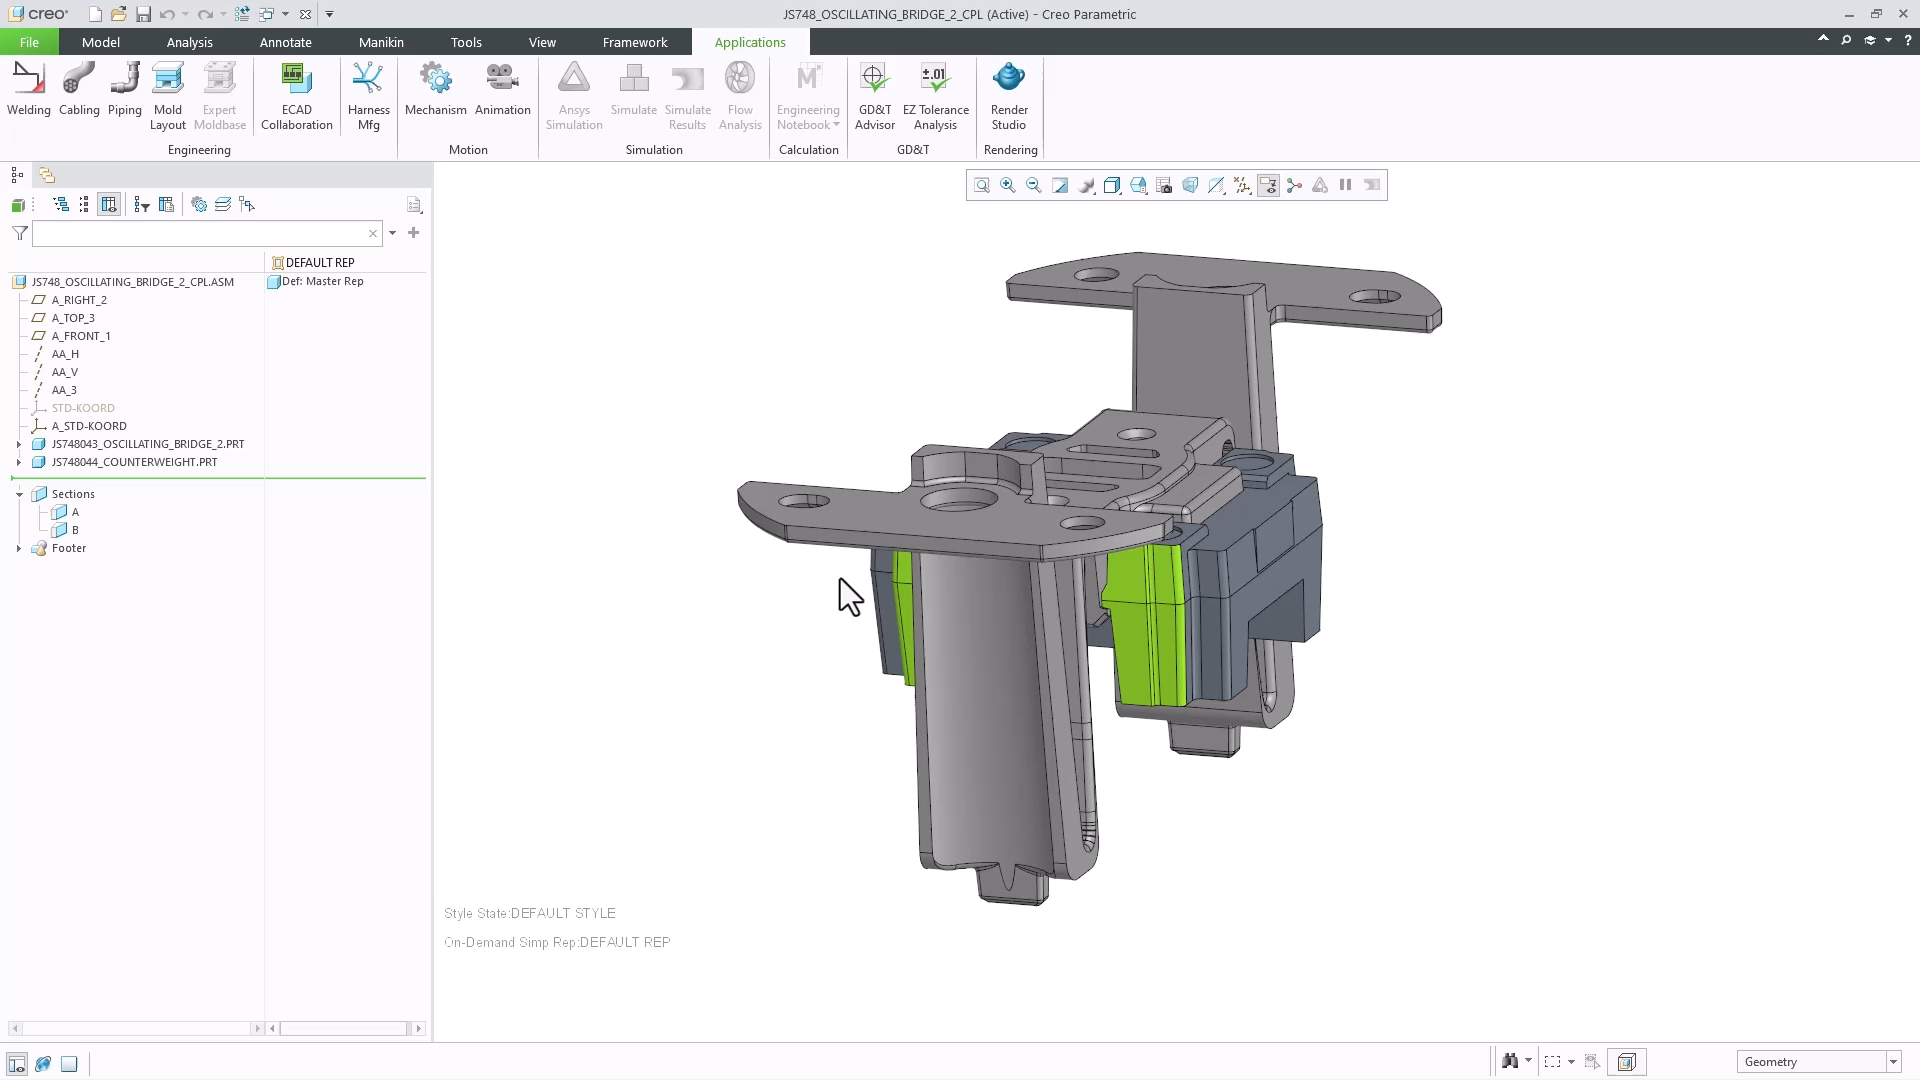Viewport: 1920px width, 1080px height.
Task: Open the Manikin menu
Action: click(380, 42)
